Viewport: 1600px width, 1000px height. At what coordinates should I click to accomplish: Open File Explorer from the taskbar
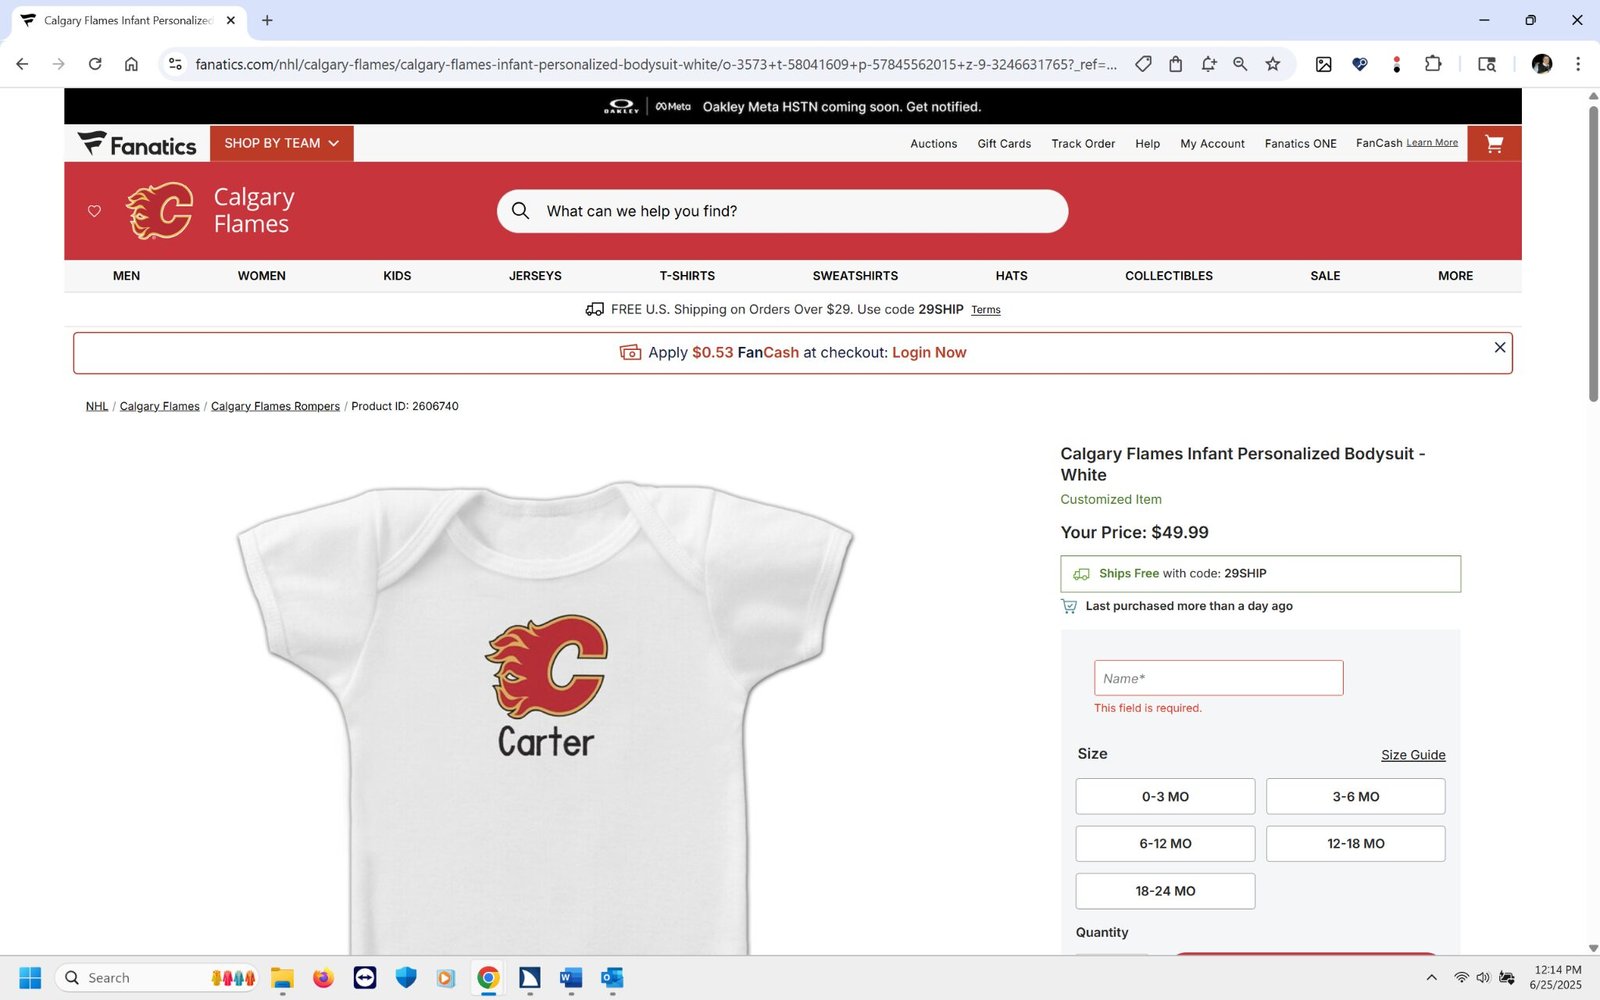282,978
